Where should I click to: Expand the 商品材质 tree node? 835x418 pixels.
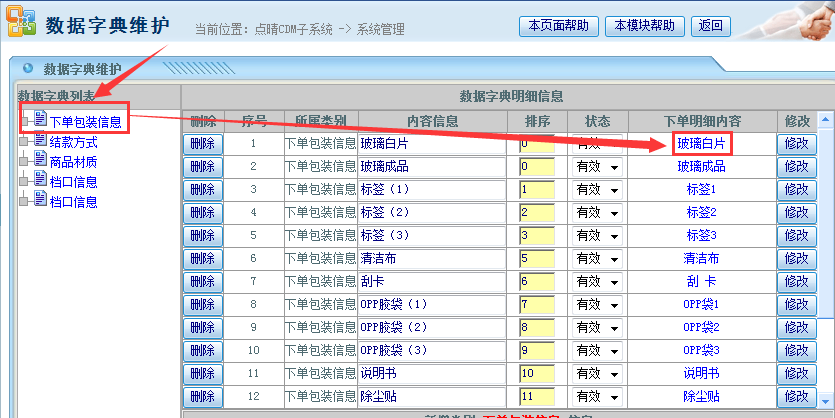point(23,162)
